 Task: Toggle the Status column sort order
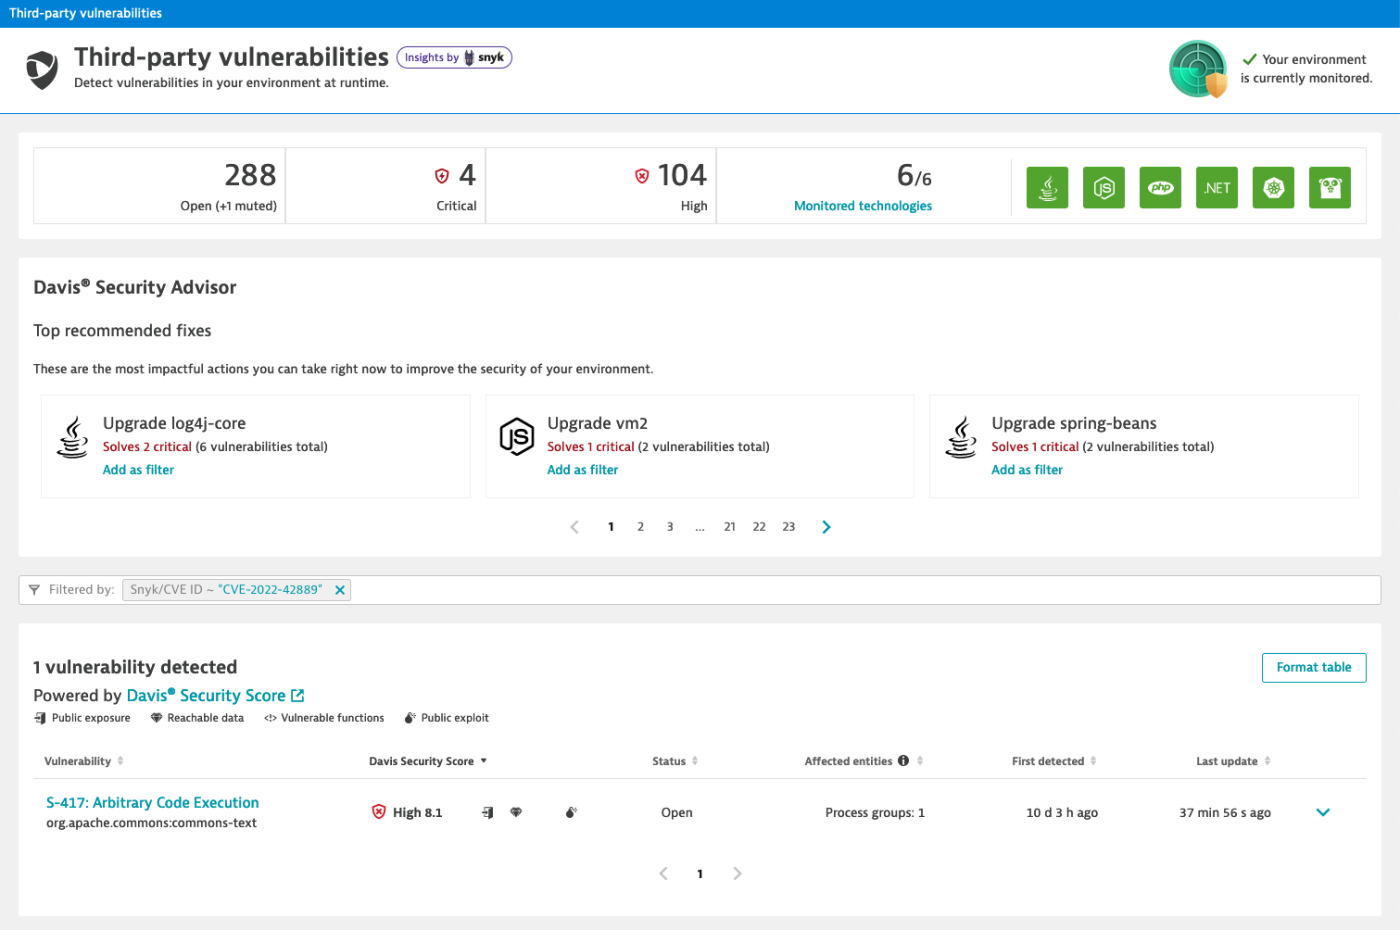click(x=697, y=760)
